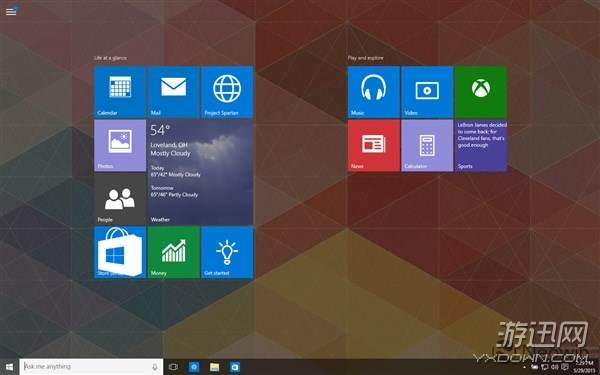Open the blue pinned app left of File Explorer
Image resolution: width=600 pixels, height=375 pixels.
pyautogui.click(x=194, y=367)
